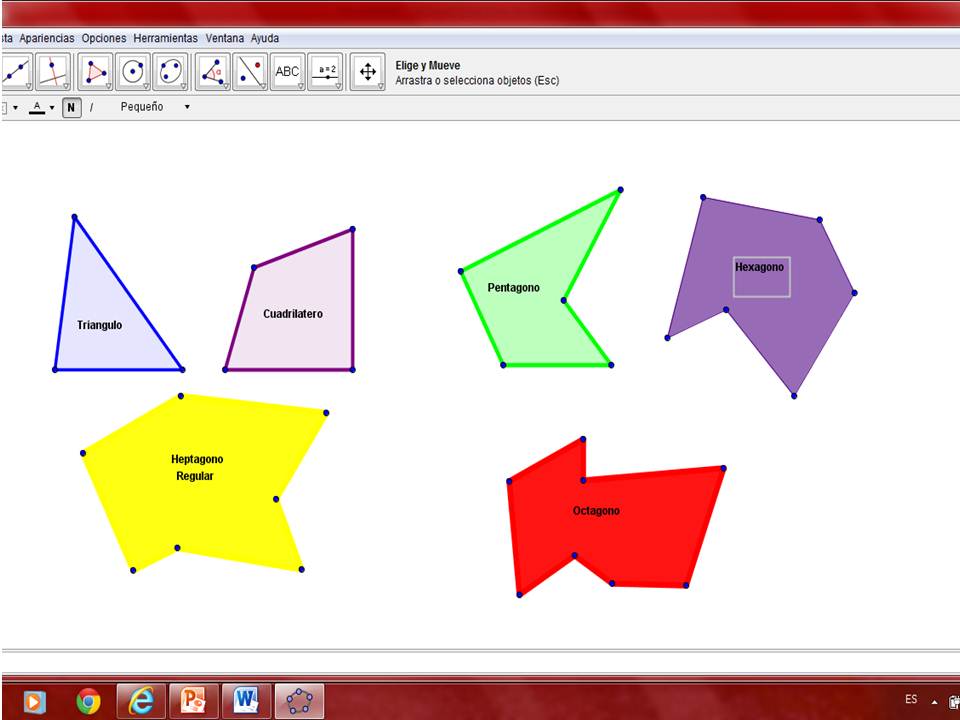This screenshot has height=720, width=960.
Task: Click the inner concave vertex of the pentagon
Action: click(x=564, y=300)
